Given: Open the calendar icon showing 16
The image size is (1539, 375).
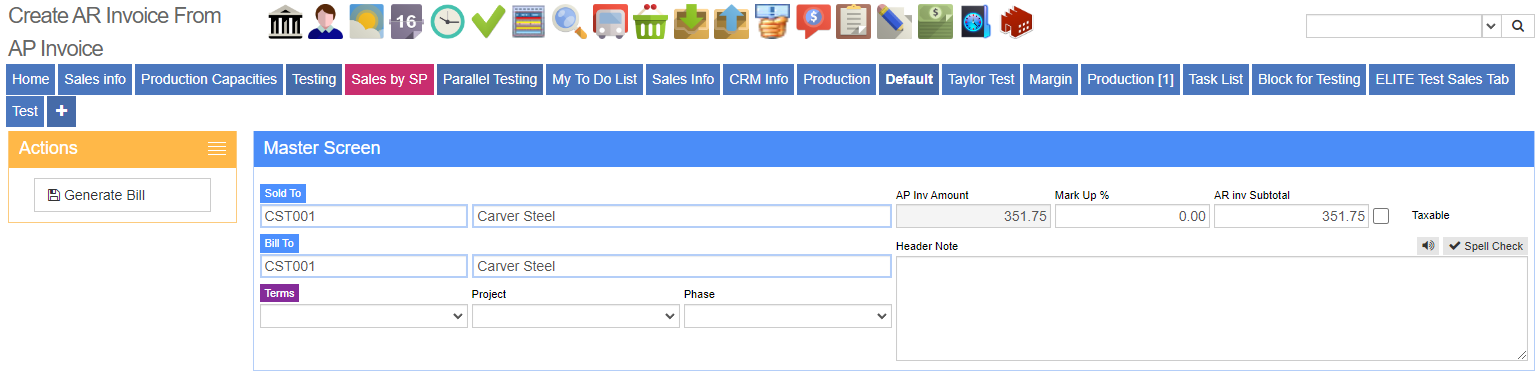Looking at the screenshot, I should (407, 21).
